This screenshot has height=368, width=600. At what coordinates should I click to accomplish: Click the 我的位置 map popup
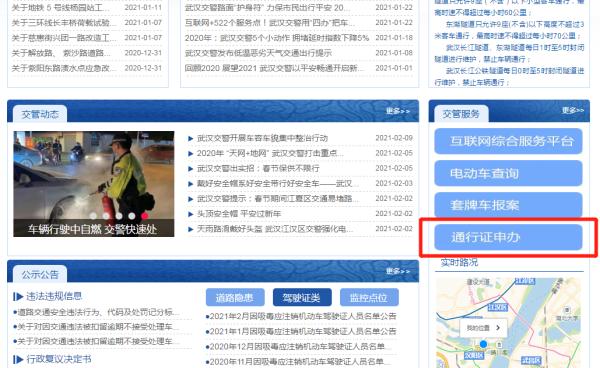pos(483,328)
